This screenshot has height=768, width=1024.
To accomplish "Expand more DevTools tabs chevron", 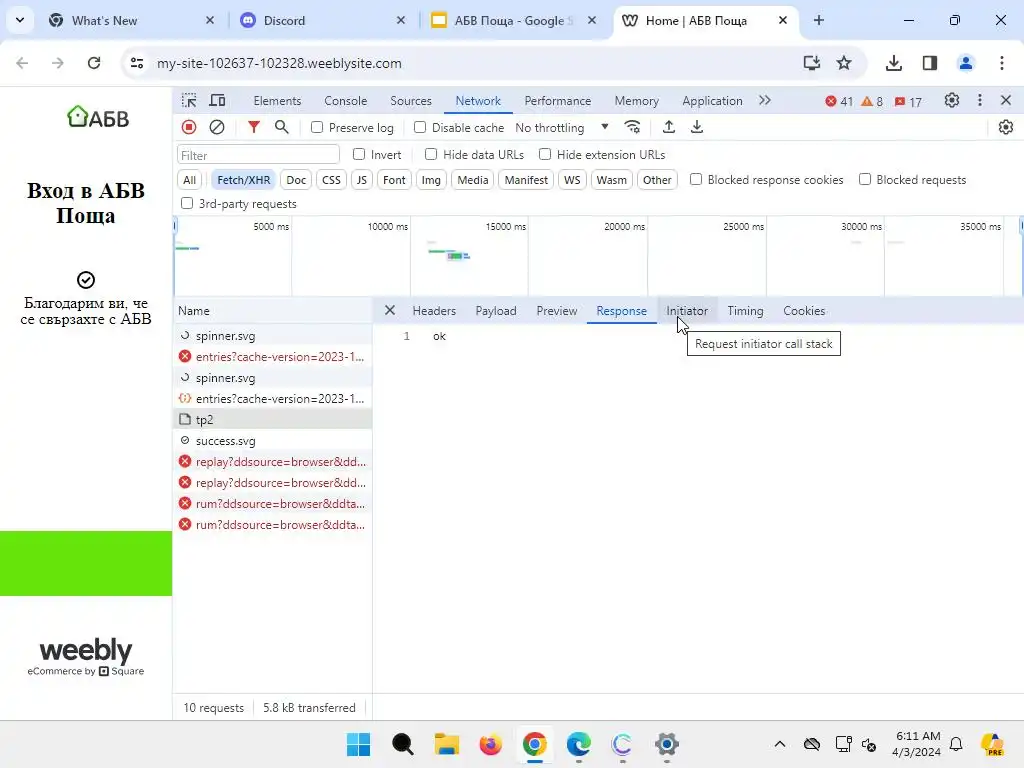I will [x=765, y=101].
